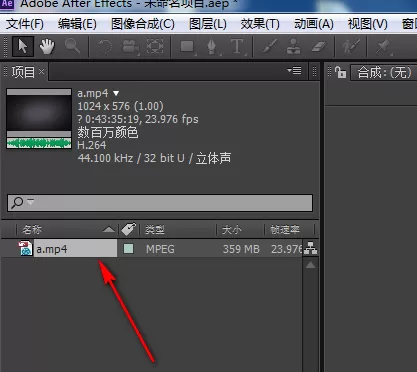Open the Project panel options menu

294,70
